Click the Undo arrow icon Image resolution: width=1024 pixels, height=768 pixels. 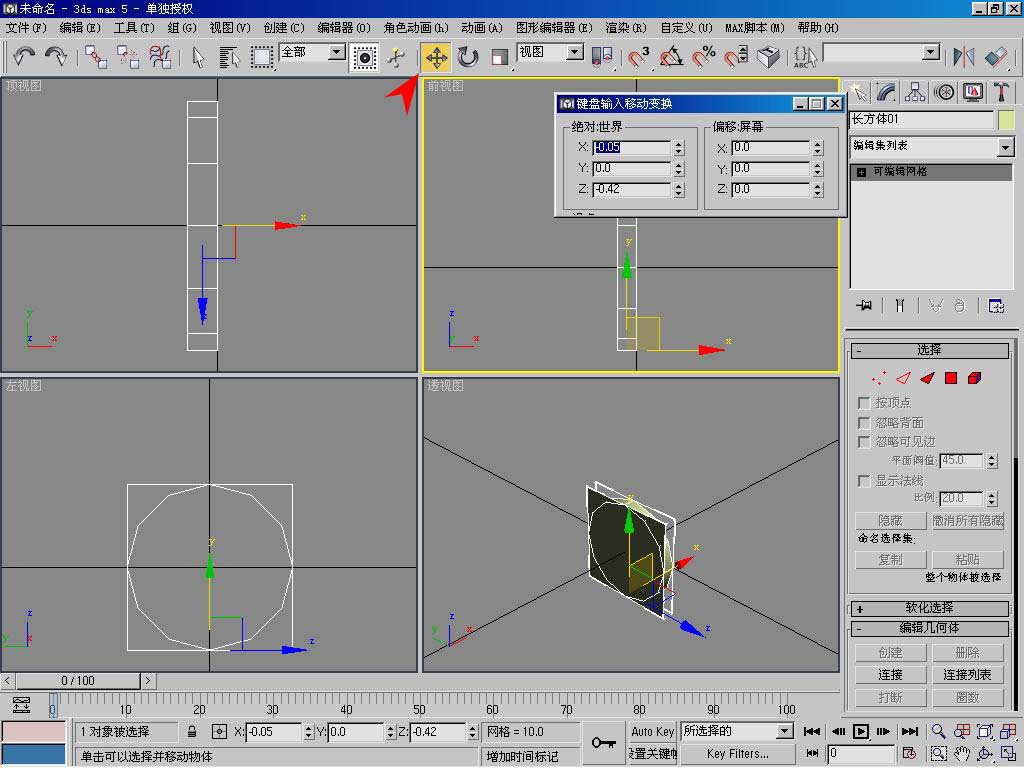click(24, 57)
